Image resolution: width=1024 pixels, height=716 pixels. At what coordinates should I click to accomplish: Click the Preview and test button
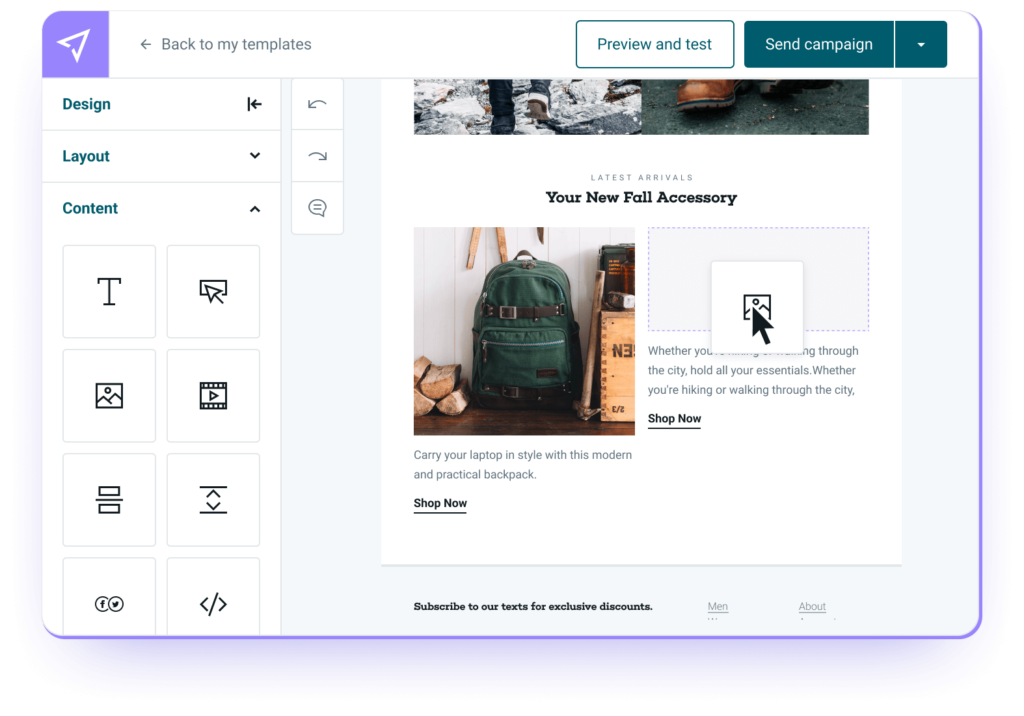[x=654, y=45]
